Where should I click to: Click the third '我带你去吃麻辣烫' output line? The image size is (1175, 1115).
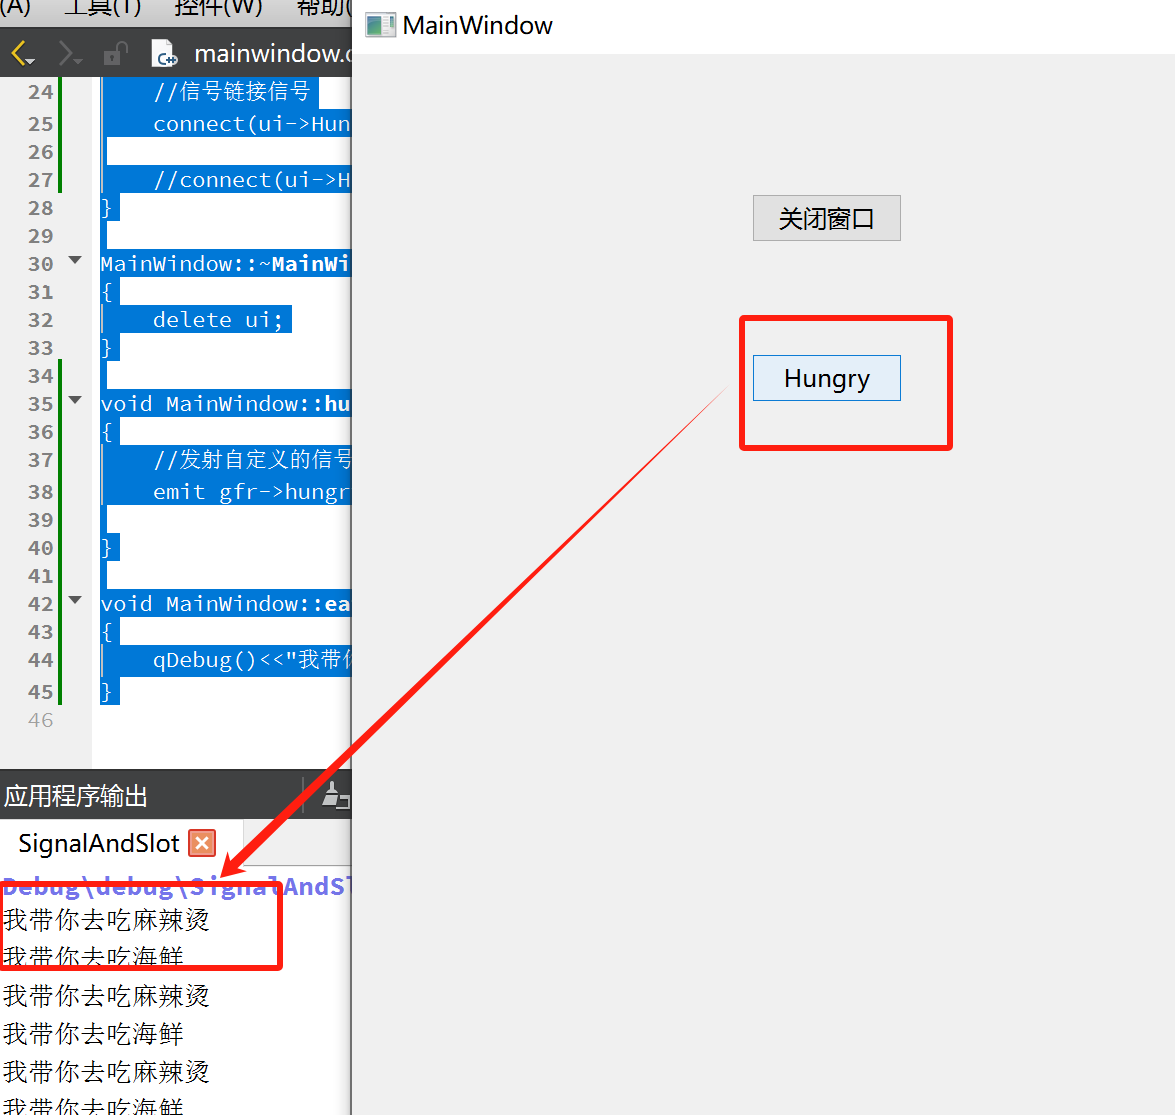(106, 1072)
